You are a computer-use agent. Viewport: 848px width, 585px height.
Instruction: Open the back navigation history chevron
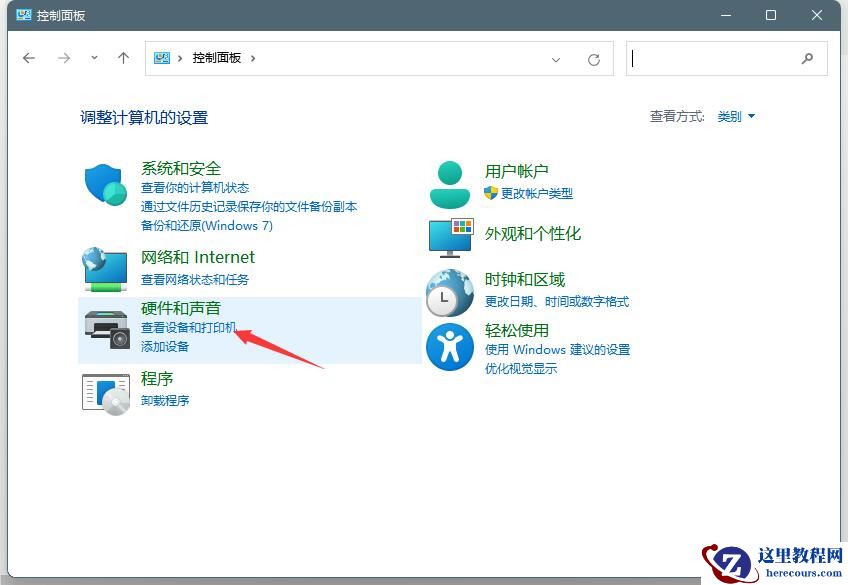pos(94,58)
